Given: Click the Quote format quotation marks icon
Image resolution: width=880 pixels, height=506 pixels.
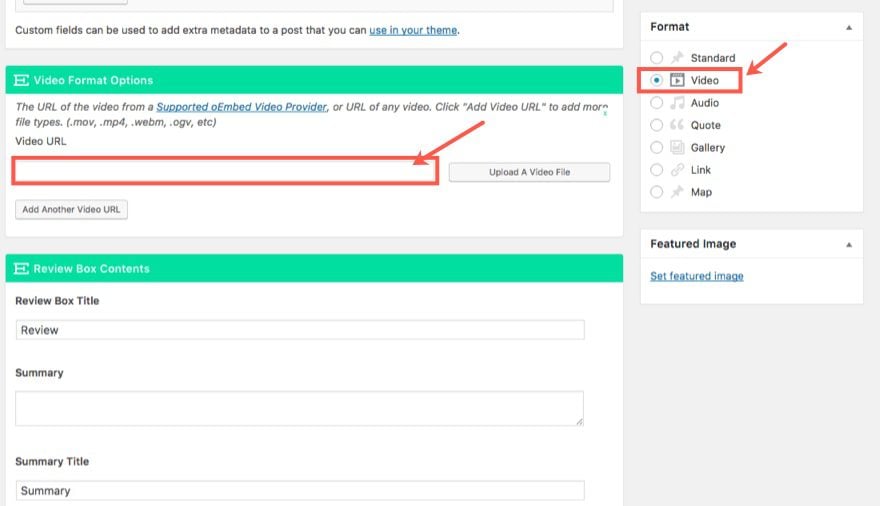Looking at the screenshot, I should pos(677,125).
